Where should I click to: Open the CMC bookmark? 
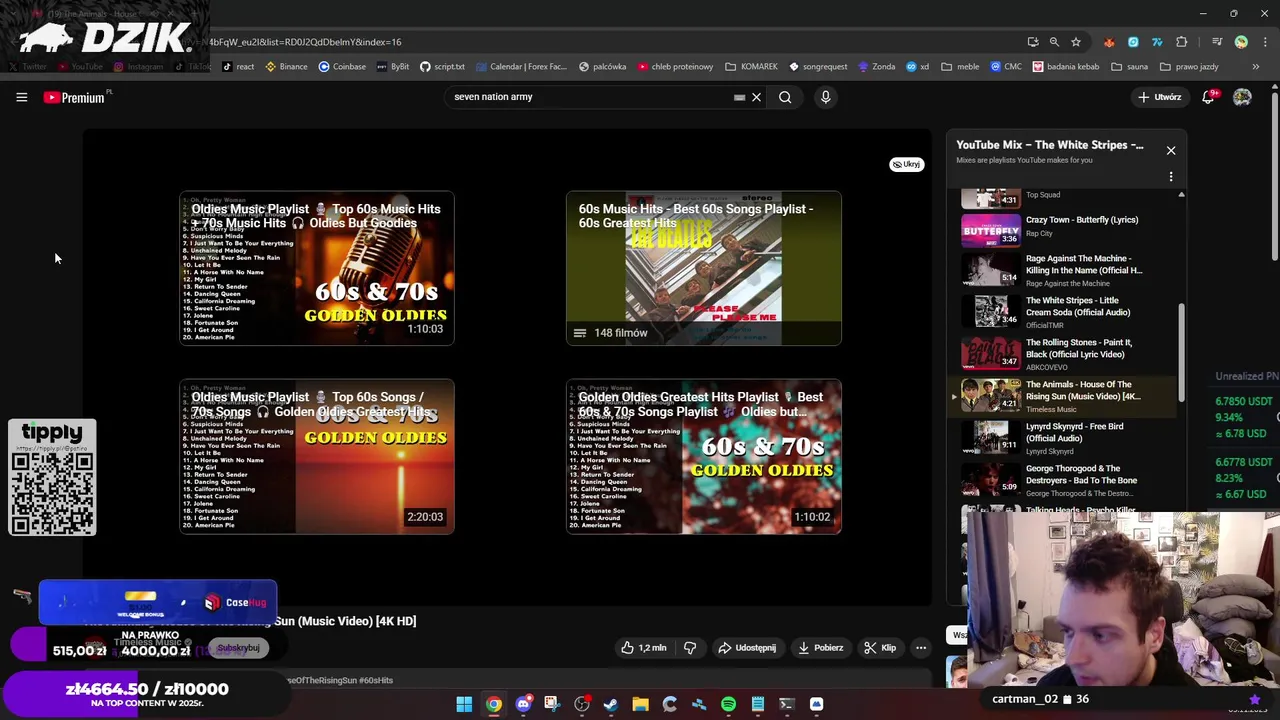point(1006,67)
